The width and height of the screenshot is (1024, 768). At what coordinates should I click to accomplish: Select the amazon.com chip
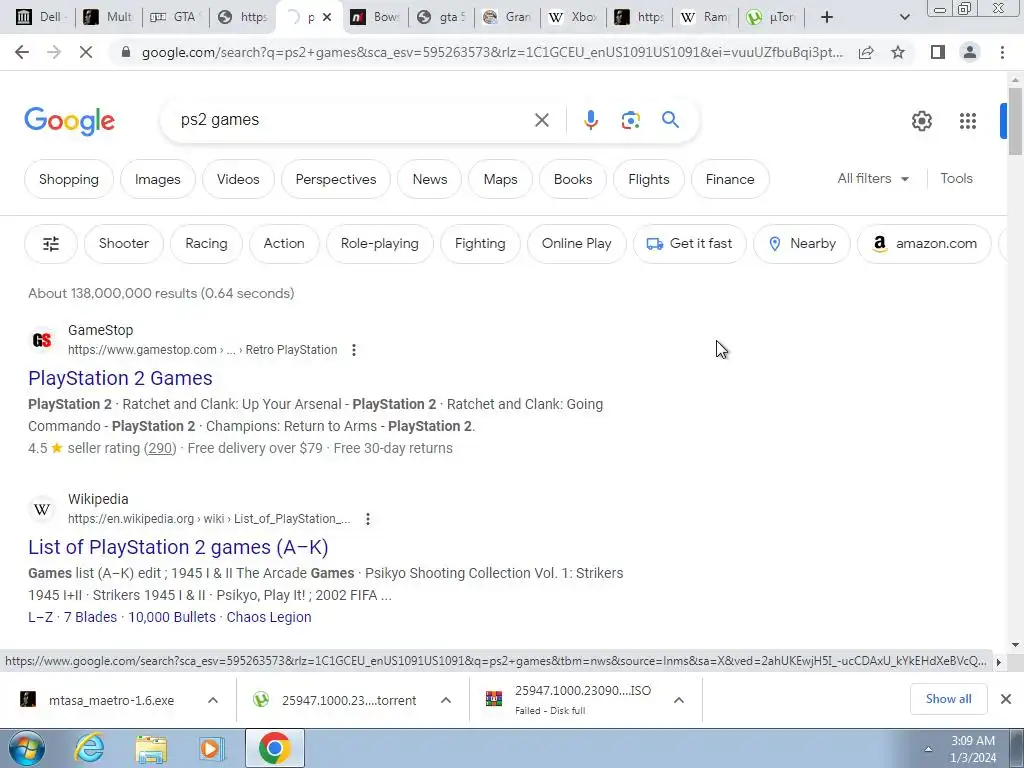click(924, 244)
